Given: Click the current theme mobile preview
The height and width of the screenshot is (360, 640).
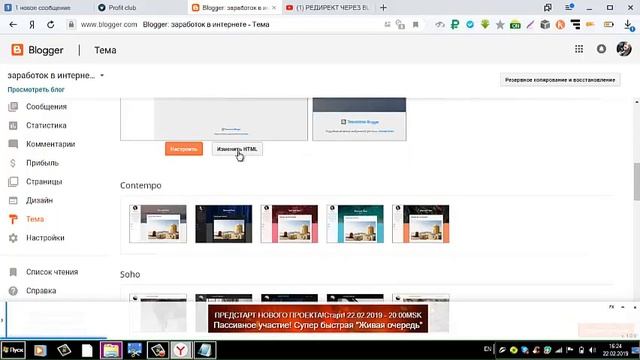Looking at the screenshot, I should point(359,119).
